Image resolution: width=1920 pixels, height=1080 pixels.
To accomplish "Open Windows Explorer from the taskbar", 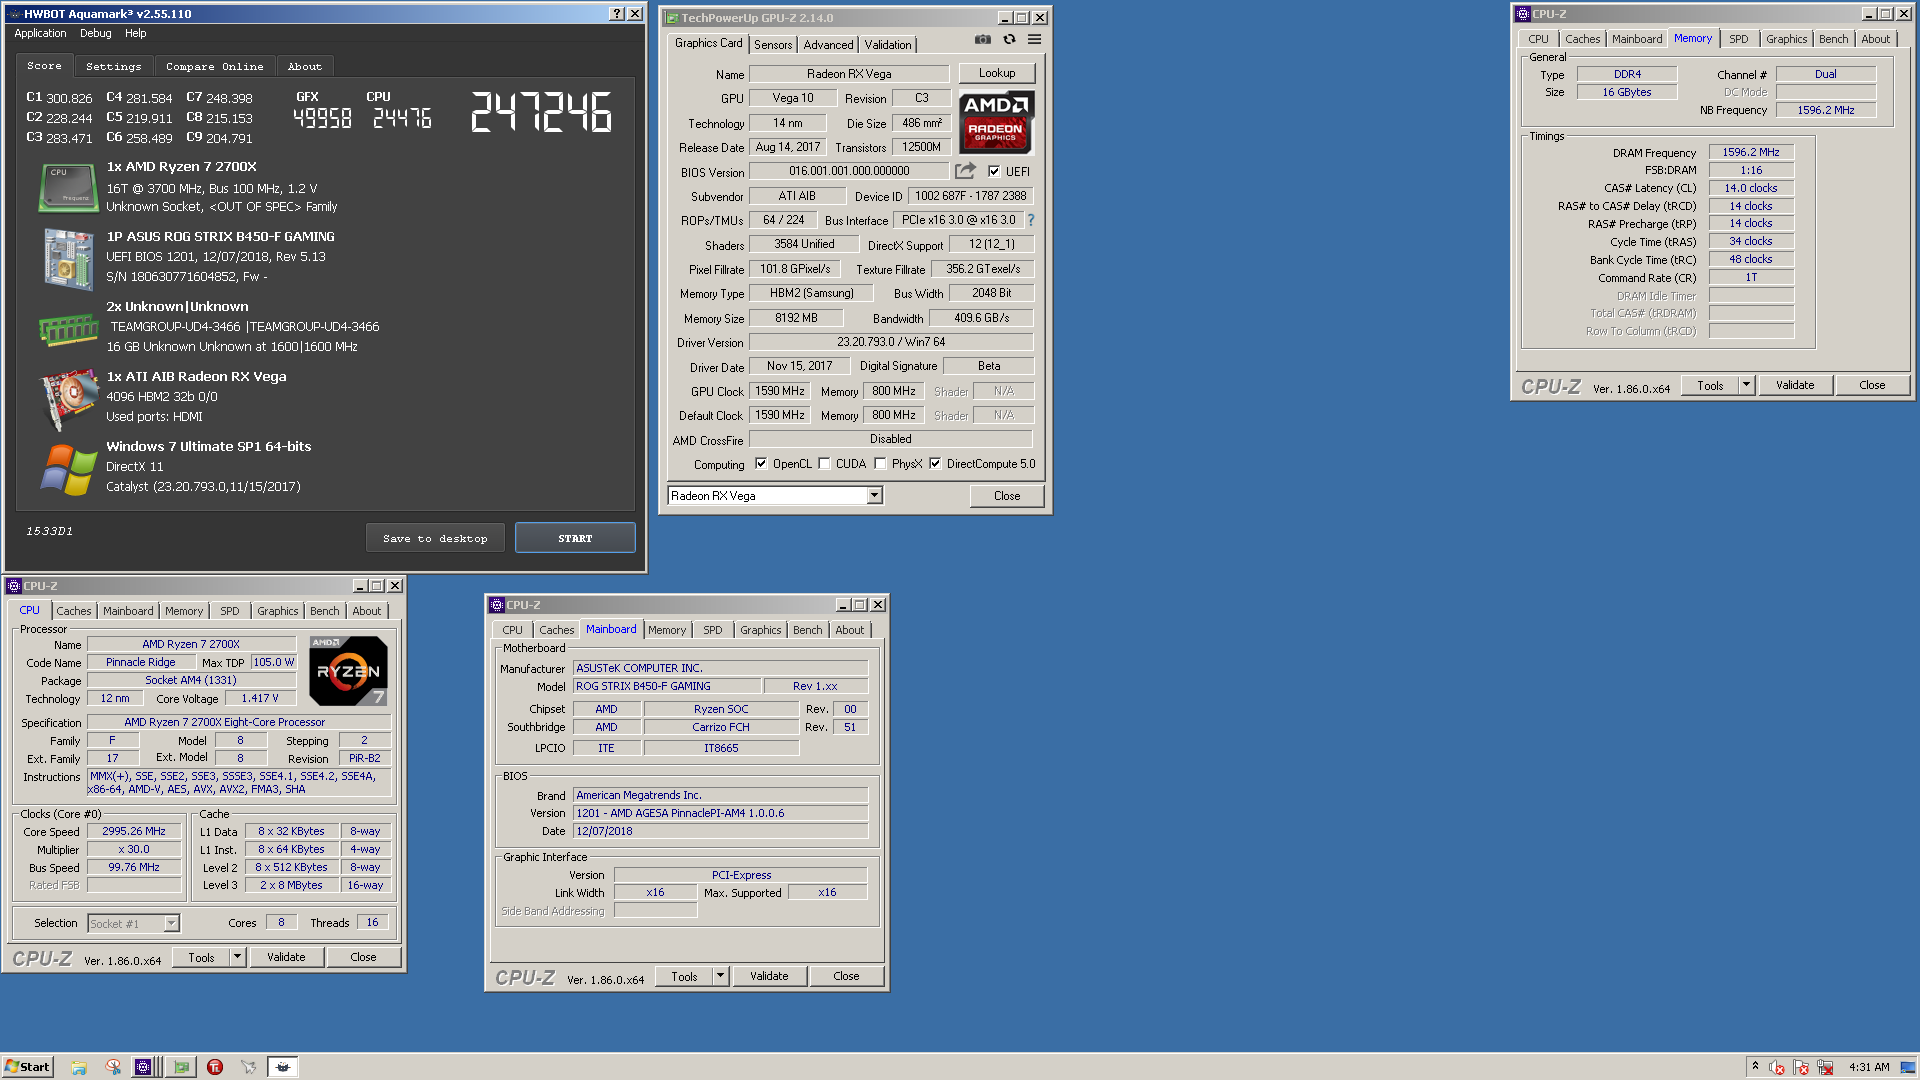I will [x=79, y=1067].
